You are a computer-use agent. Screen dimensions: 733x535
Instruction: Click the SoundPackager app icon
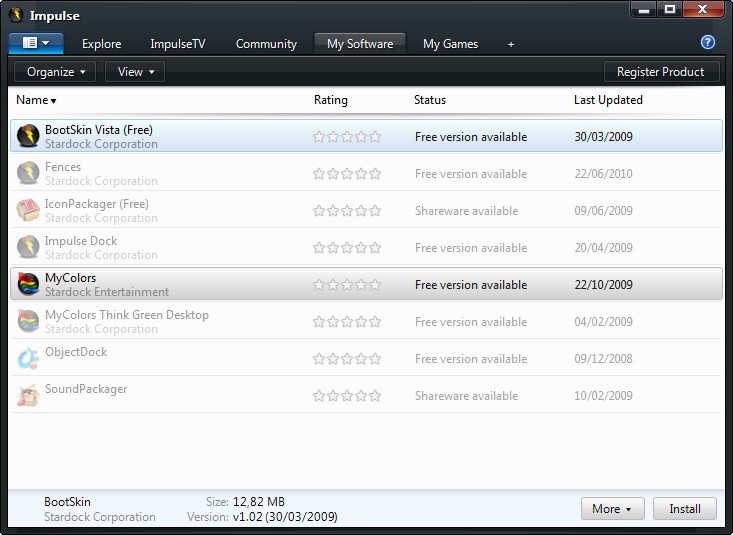tap(28, 395)
